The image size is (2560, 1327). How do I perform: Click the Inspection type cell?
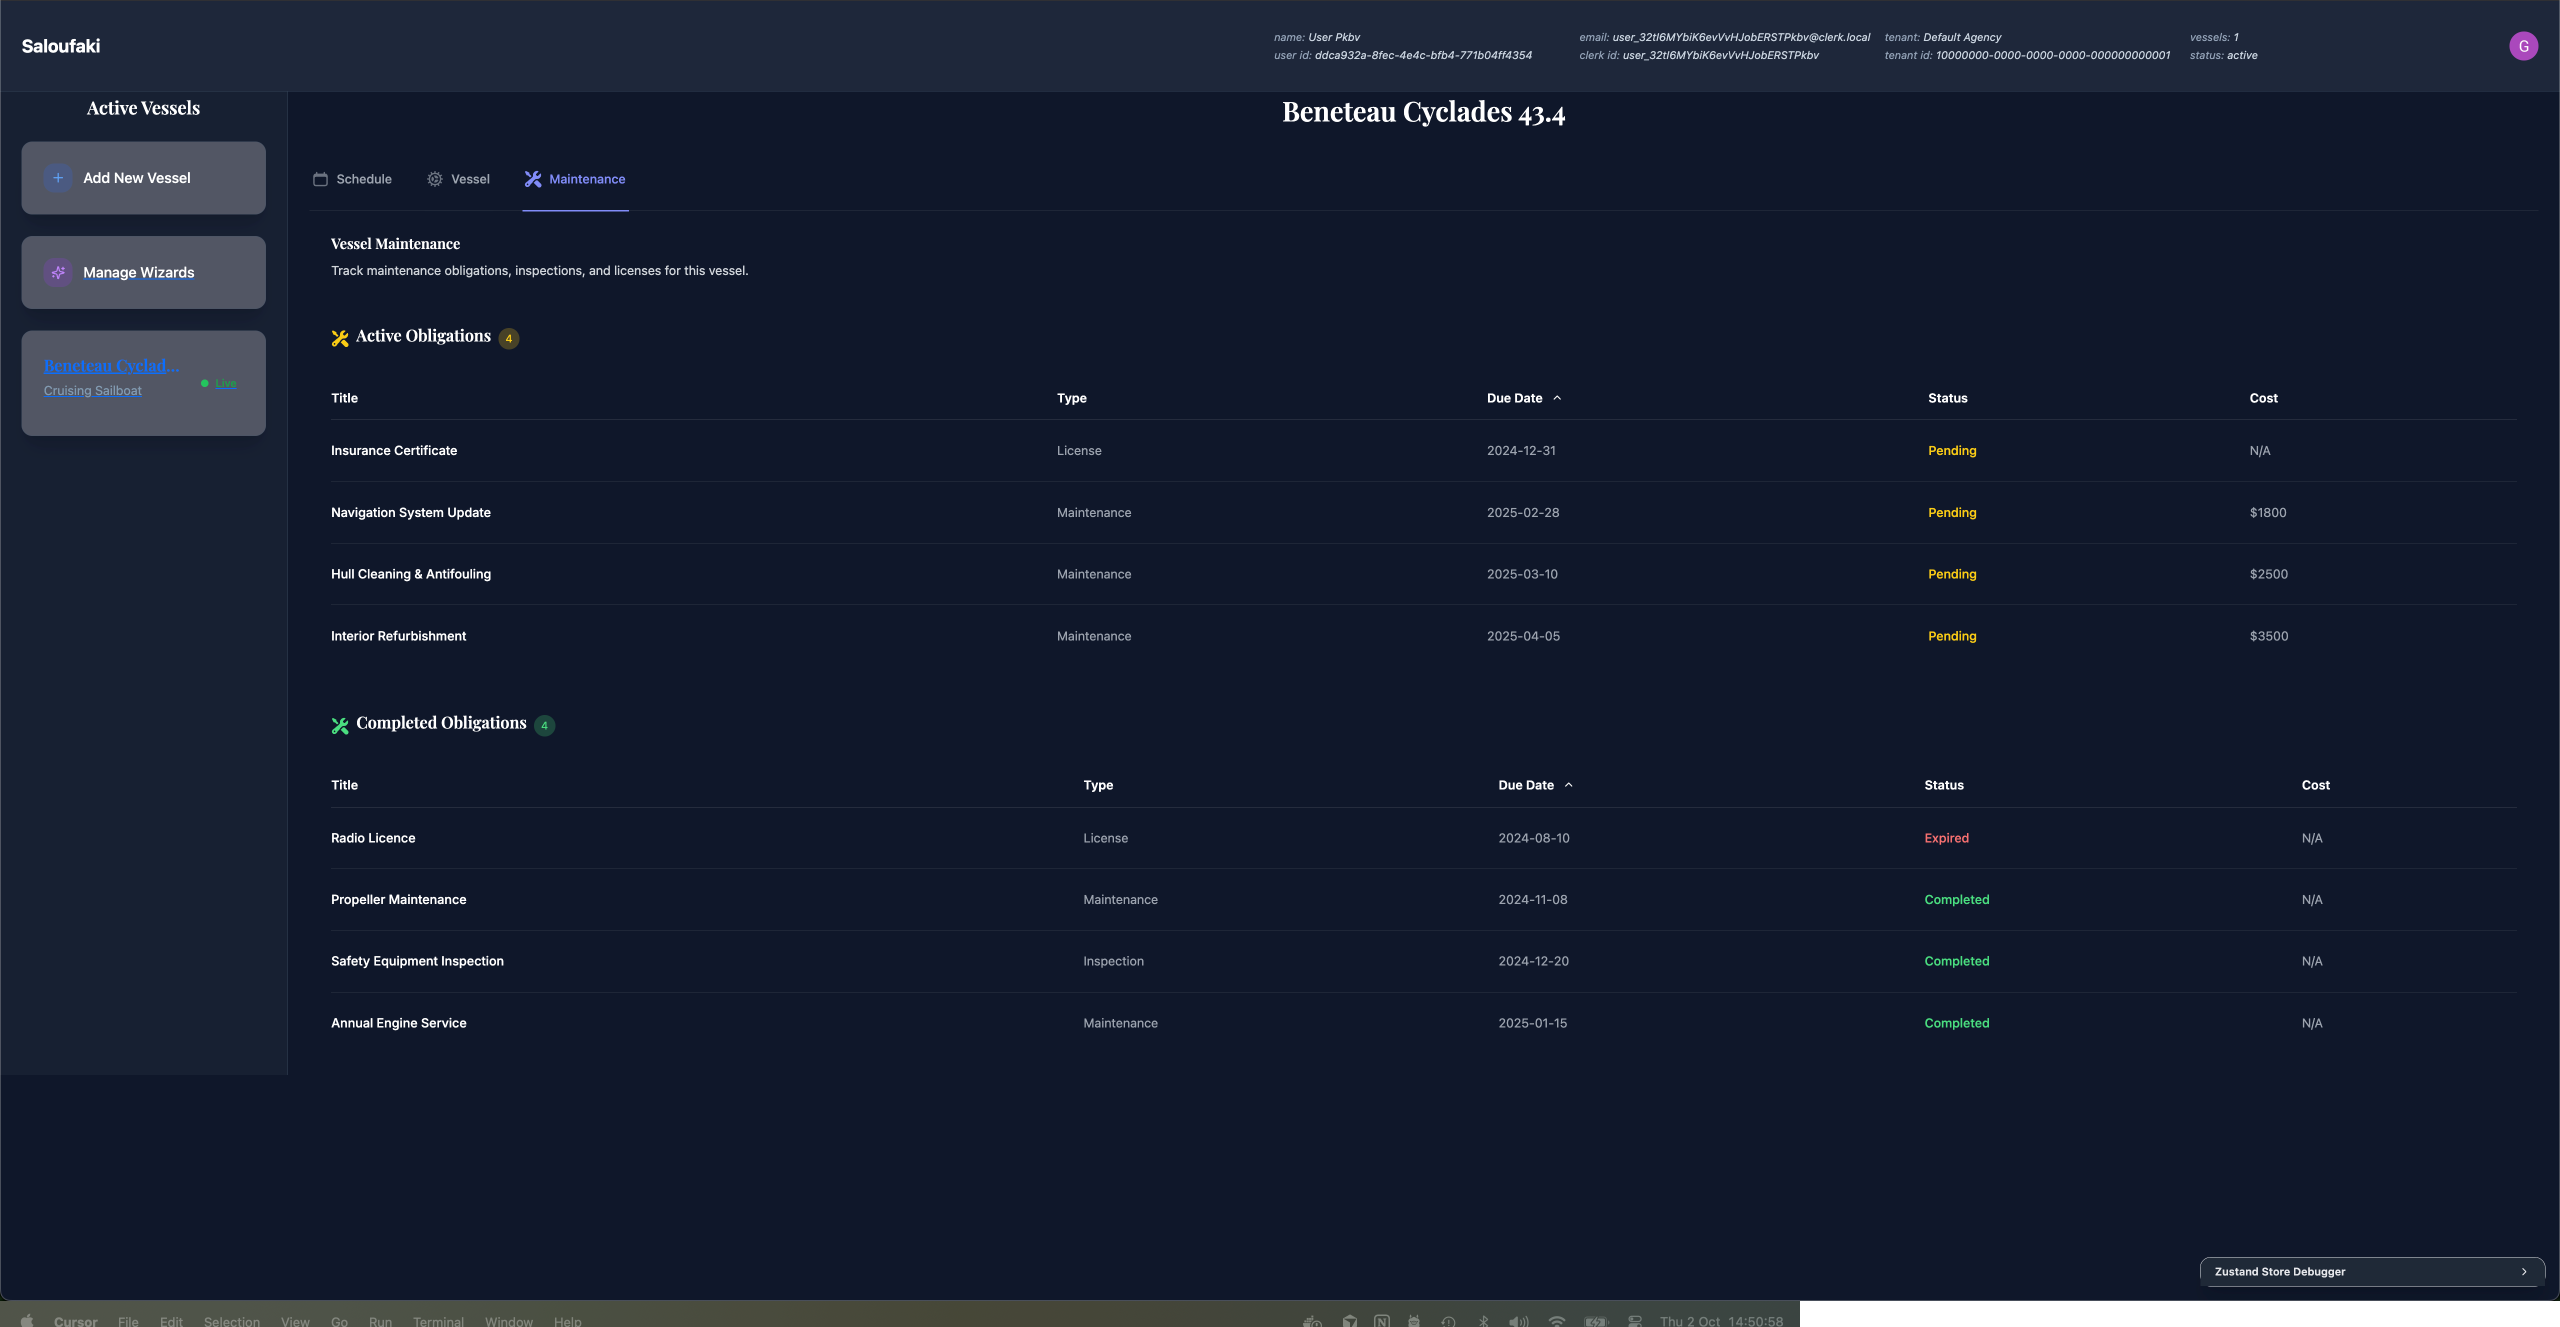[x=1113, y=961]
